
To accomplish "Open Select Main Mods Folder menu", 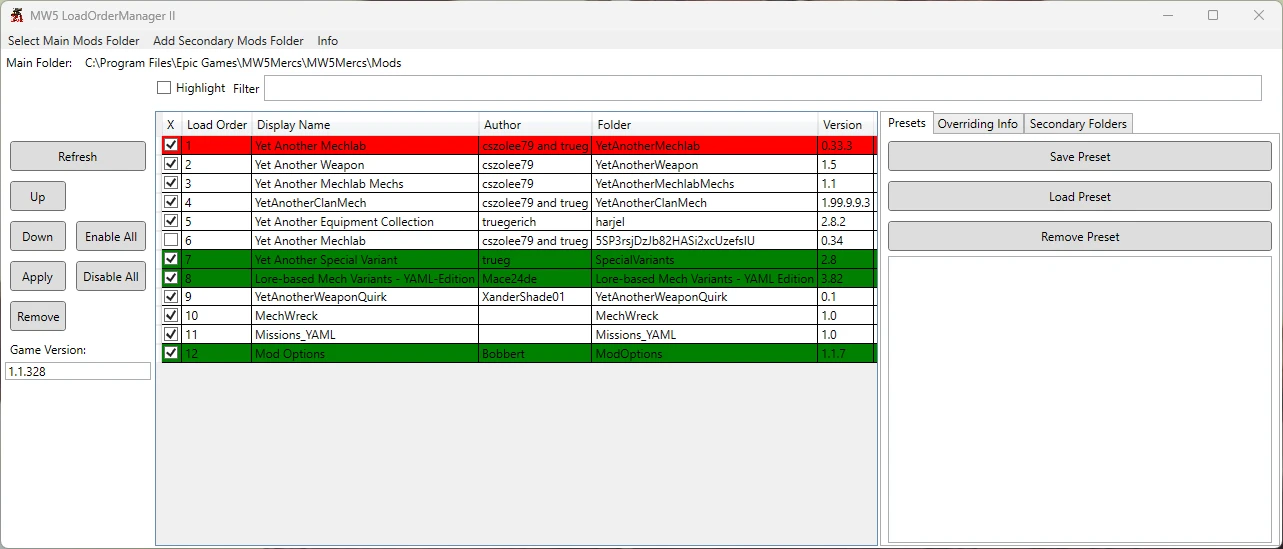I will click(74, 41).
